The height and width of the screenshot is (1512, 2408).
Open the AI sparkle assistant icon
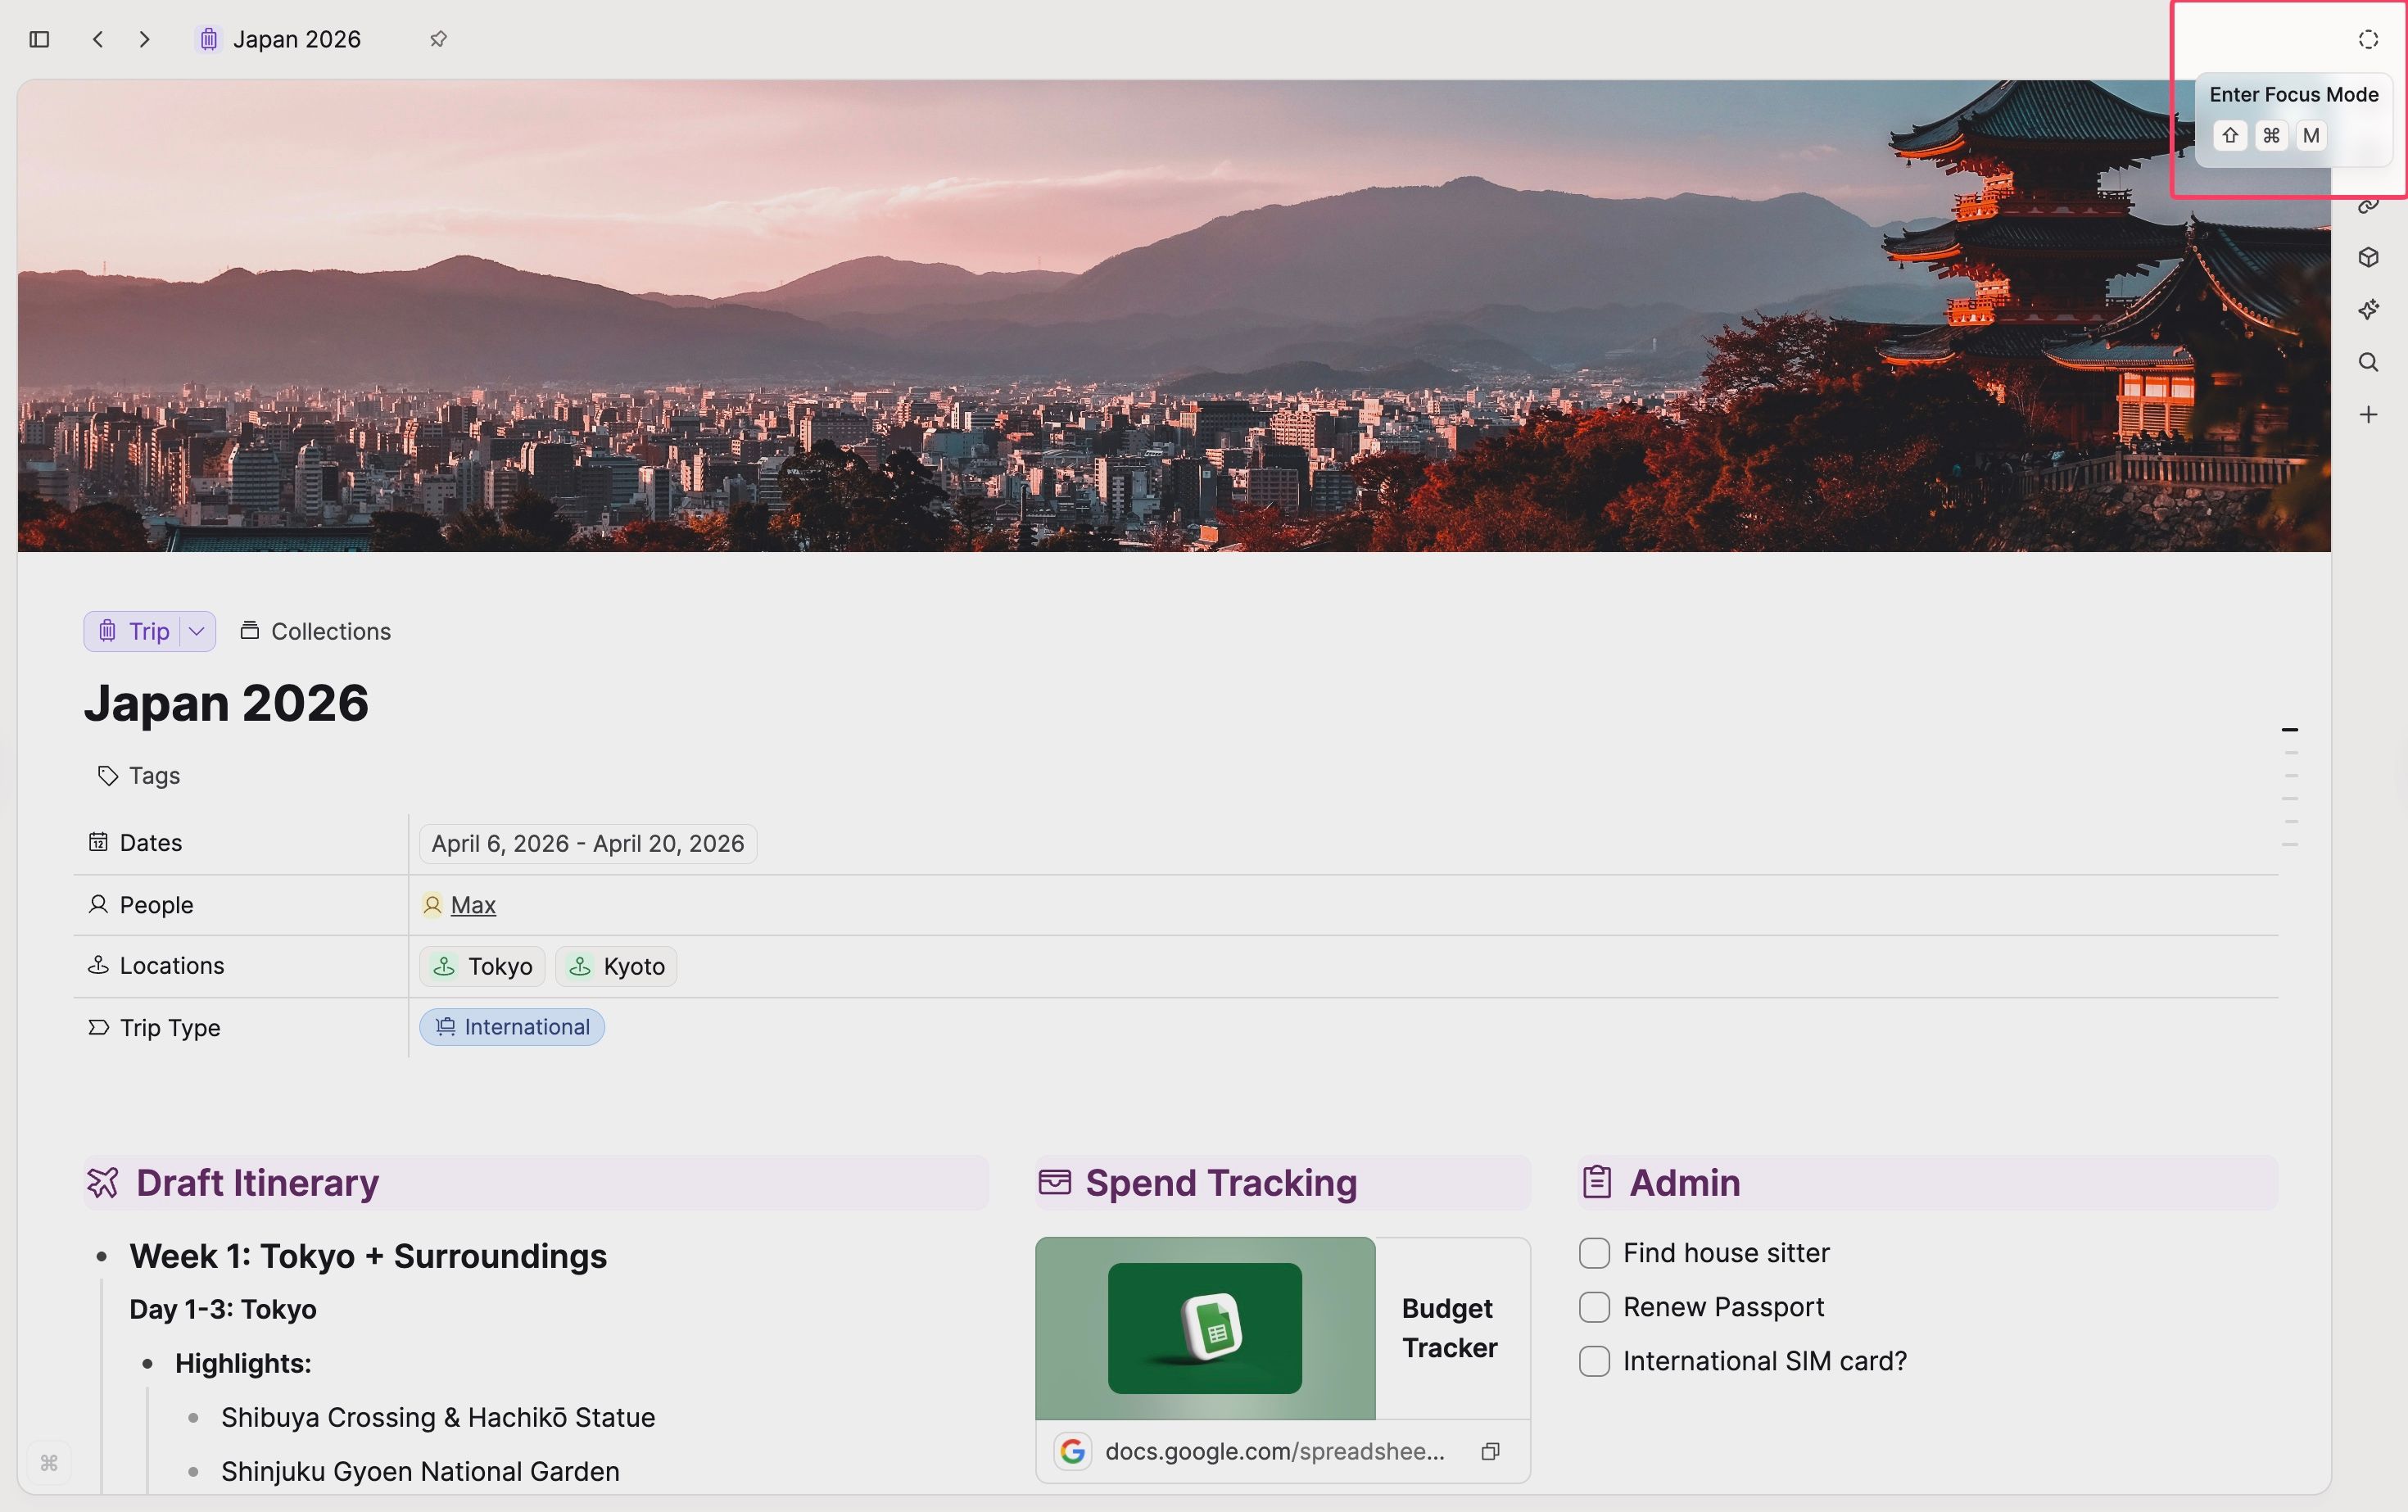click(2368, 310)
